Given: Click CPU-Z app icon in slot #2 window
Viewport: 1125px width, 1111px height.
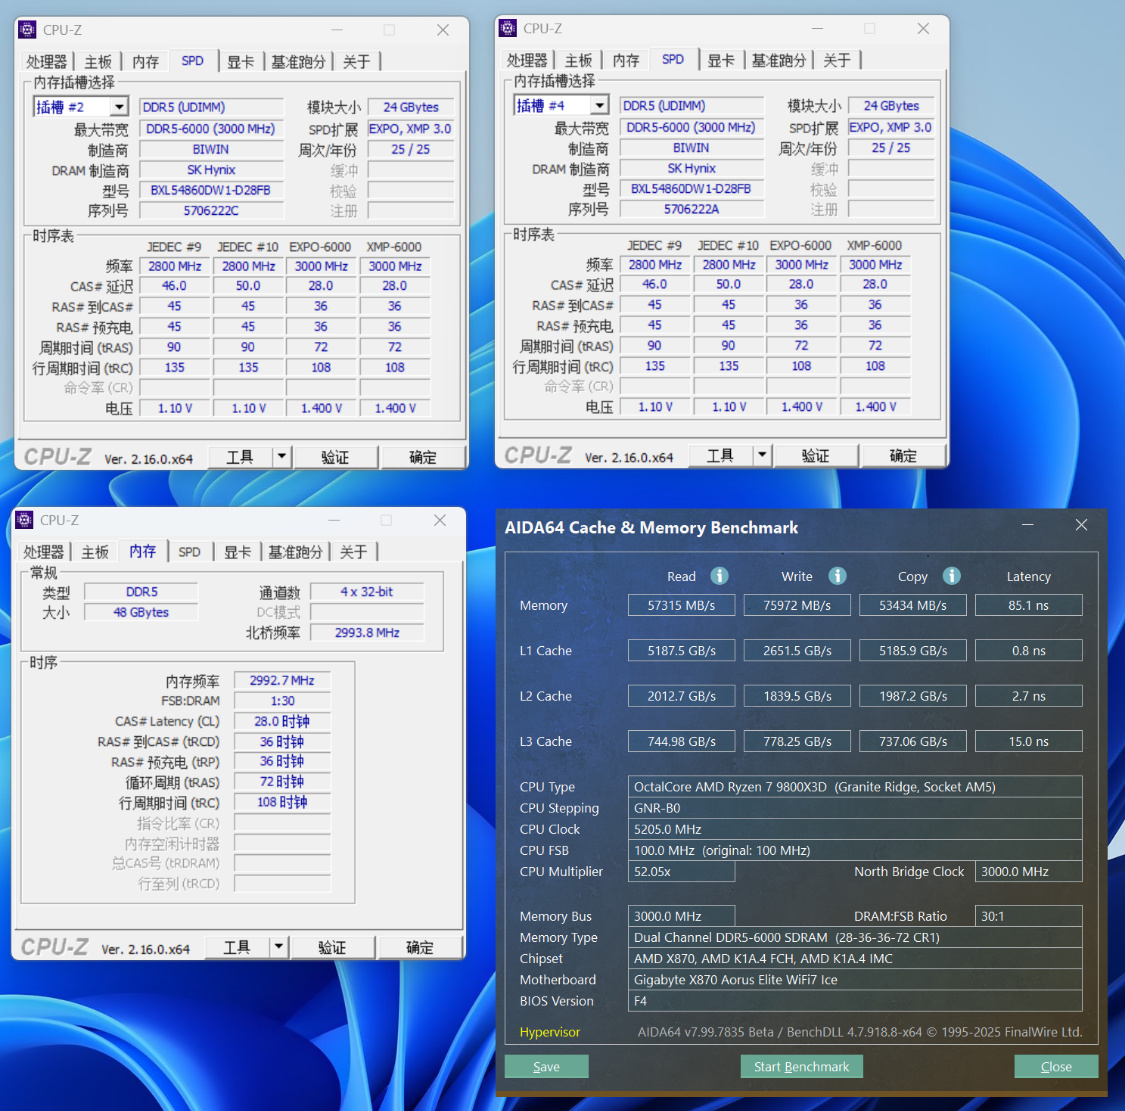Looking at the screenshot, I should pos(27,29).
